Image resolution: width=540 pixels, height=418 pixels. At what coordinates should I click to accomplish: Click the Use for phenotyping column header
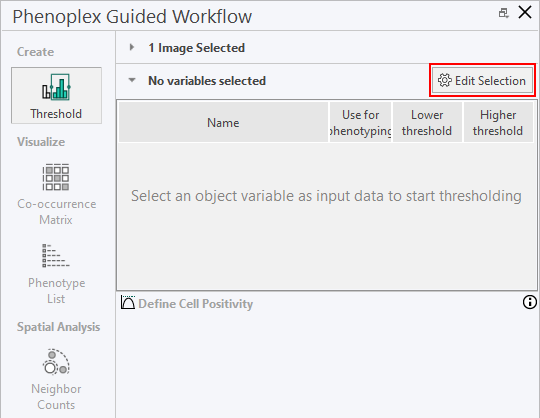[360, 123]
